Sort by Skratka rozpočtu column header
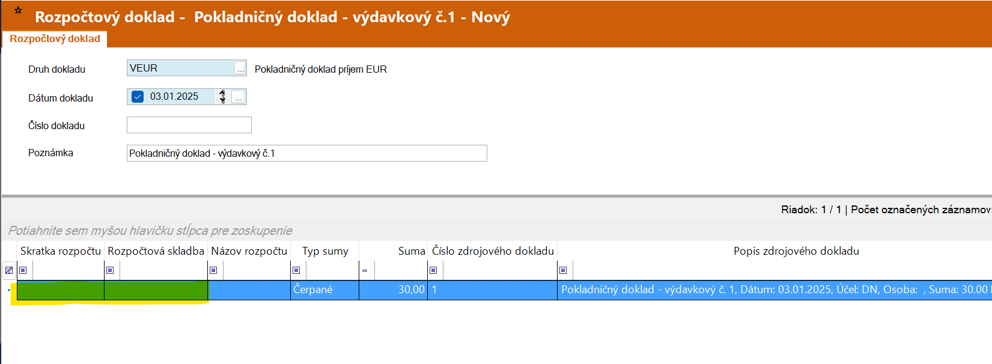Image resolution: width=992 pixels, height=364 pixels. pos(61,251)
